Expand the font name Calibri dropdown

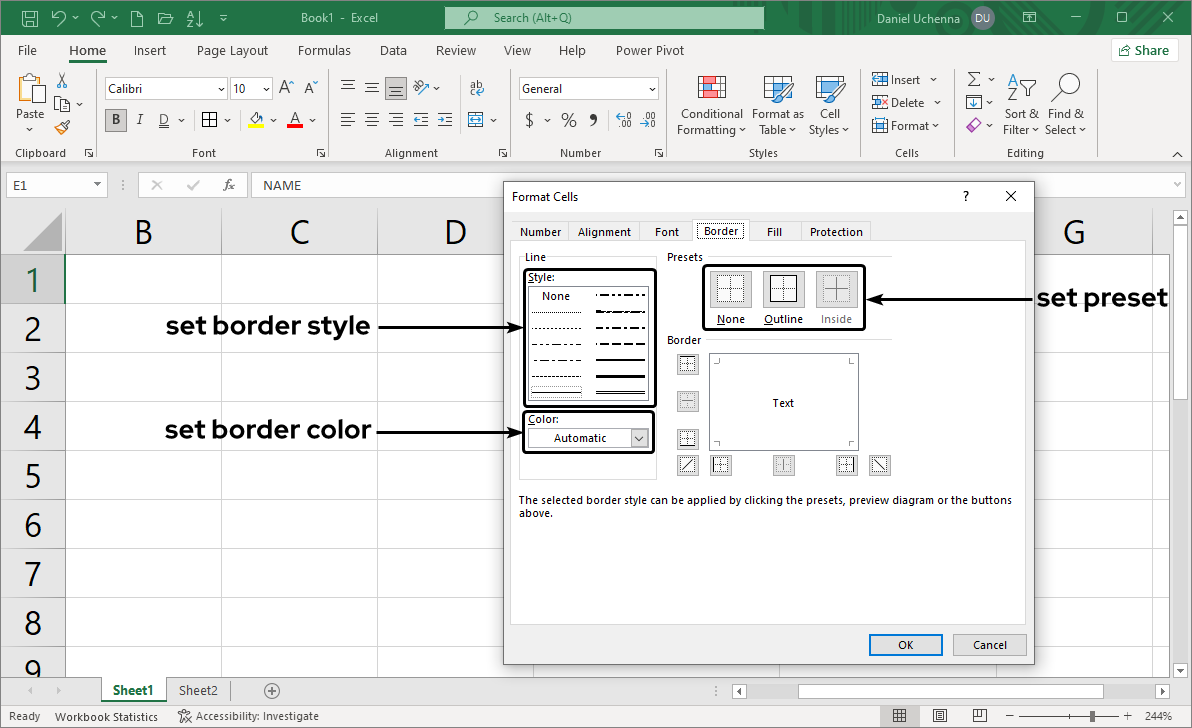(220, 89)
